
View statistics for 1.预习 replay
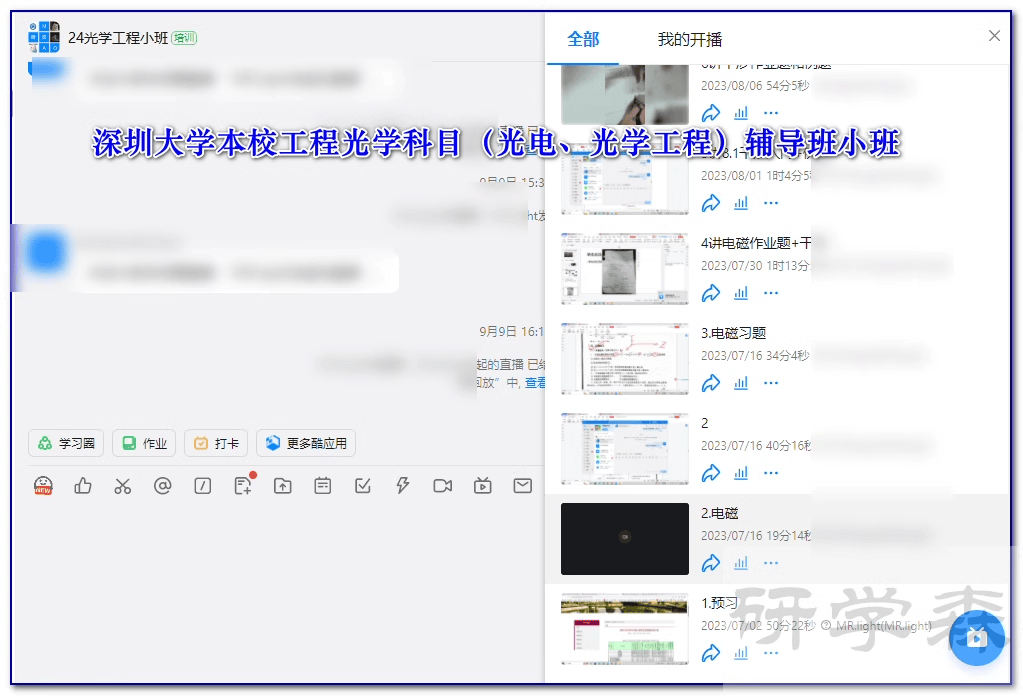[741, 653]
